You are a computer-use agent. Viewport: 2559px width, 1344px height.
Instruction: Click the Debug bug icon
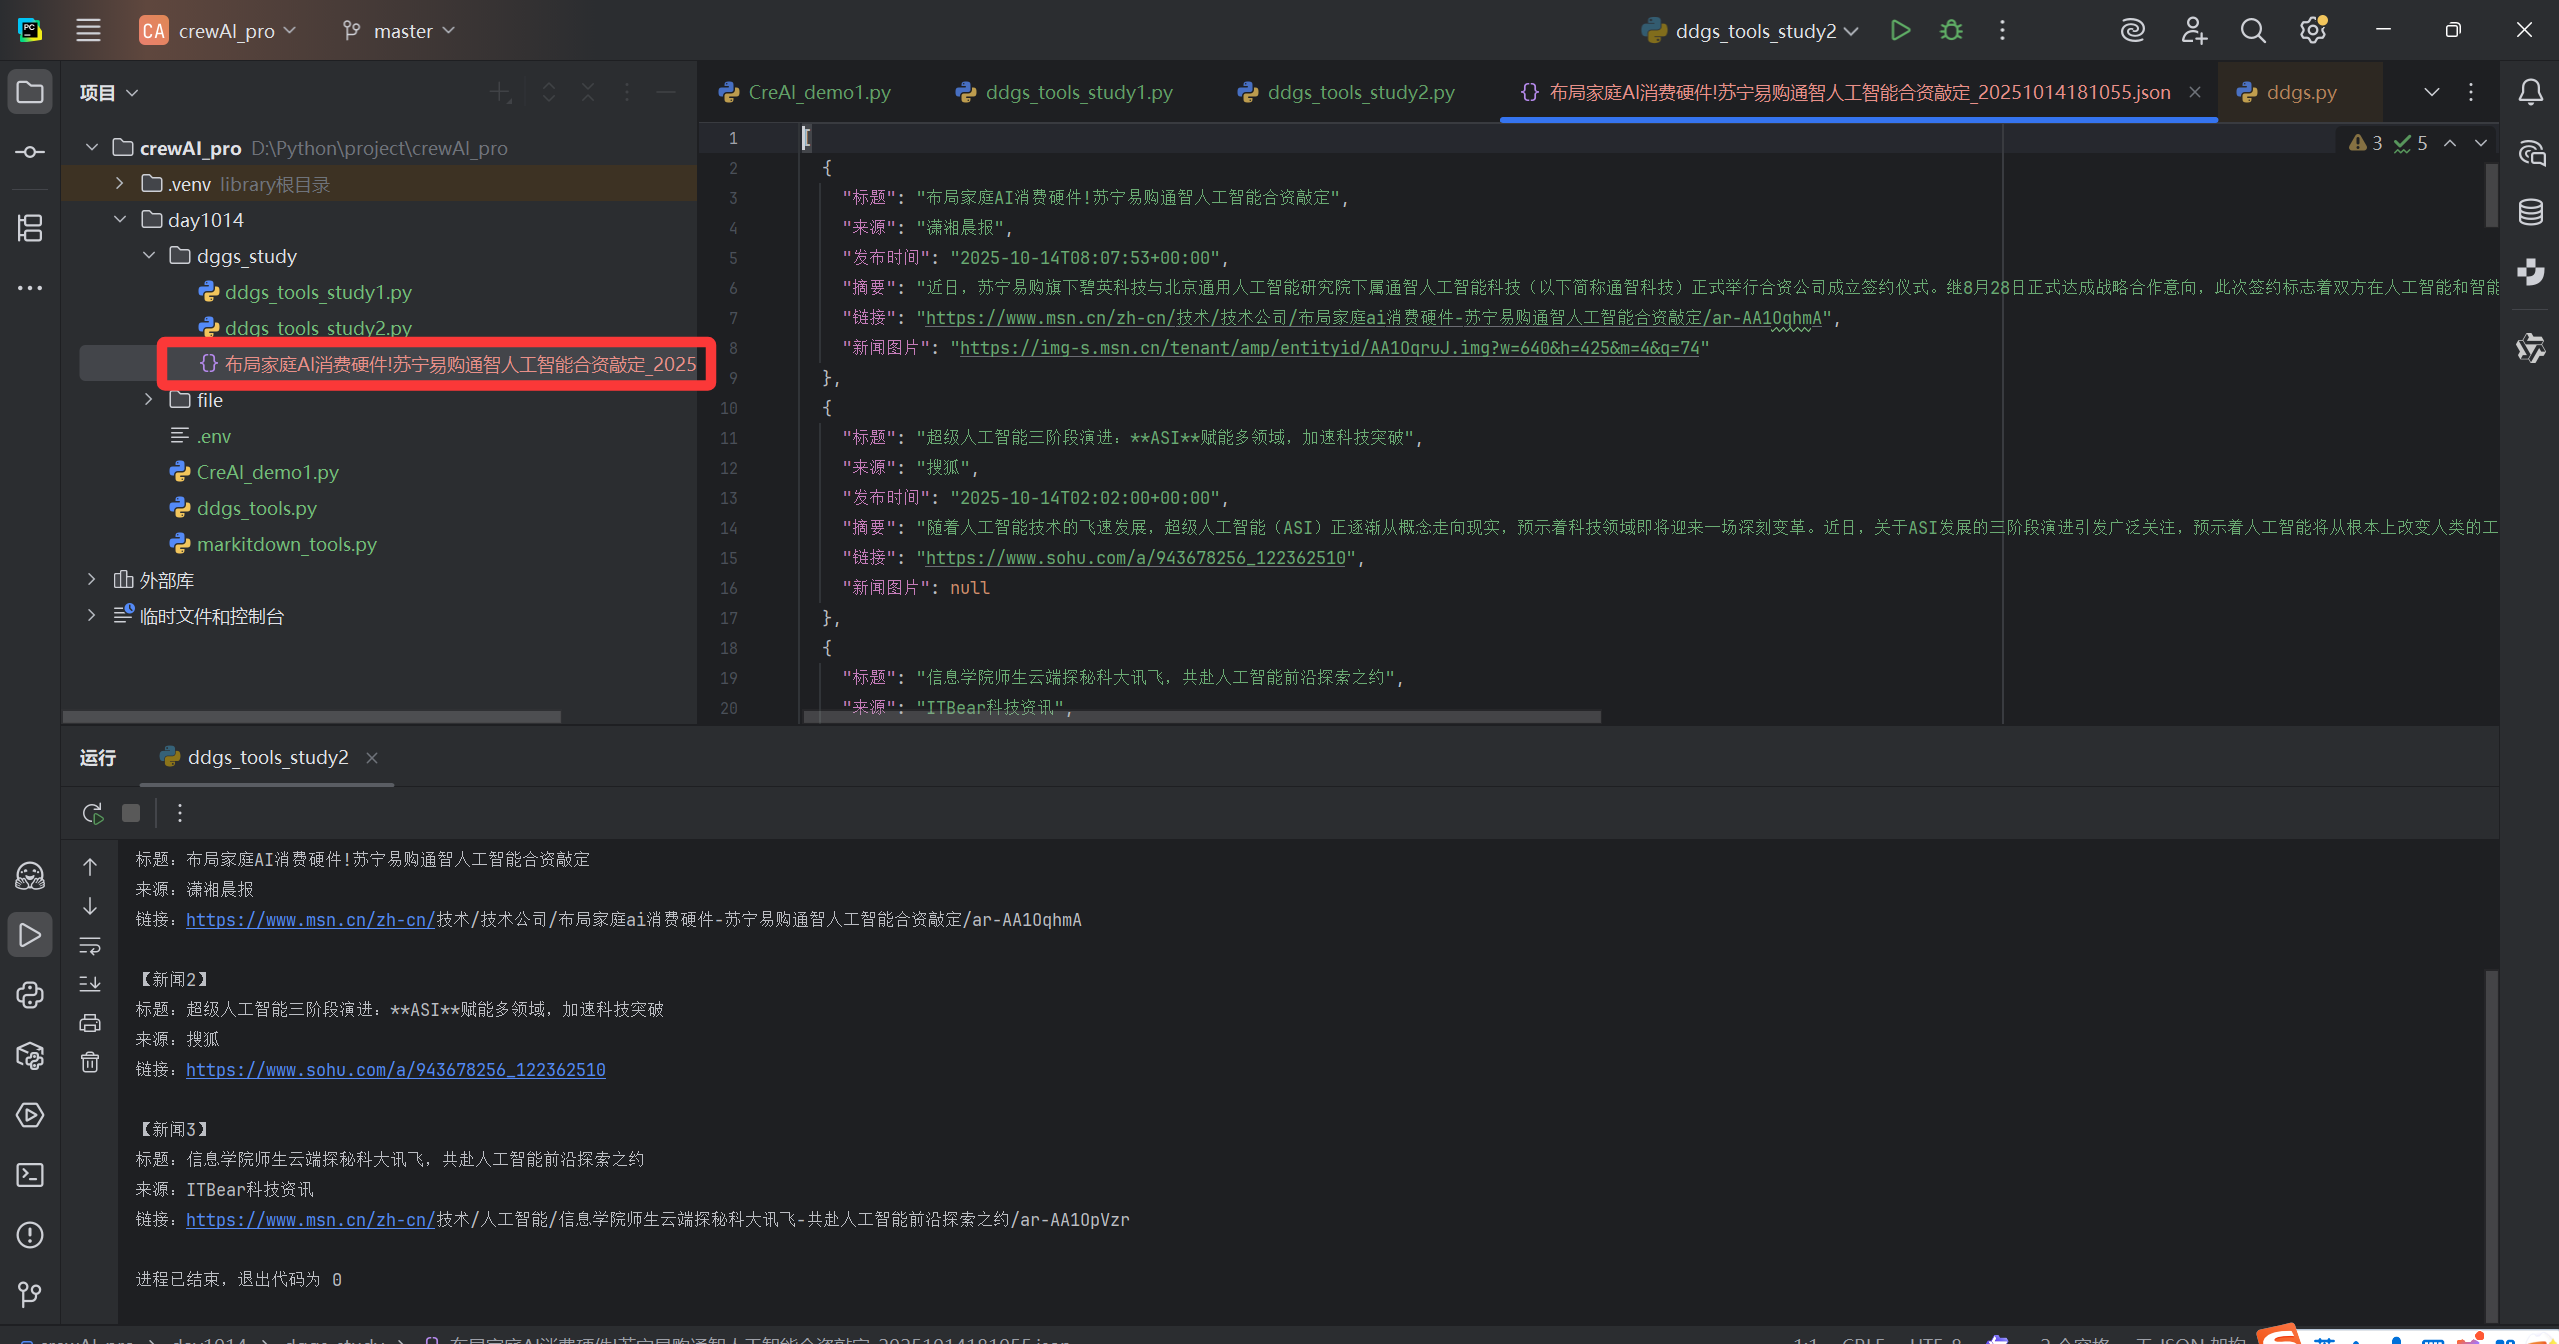click(1951, 30)
